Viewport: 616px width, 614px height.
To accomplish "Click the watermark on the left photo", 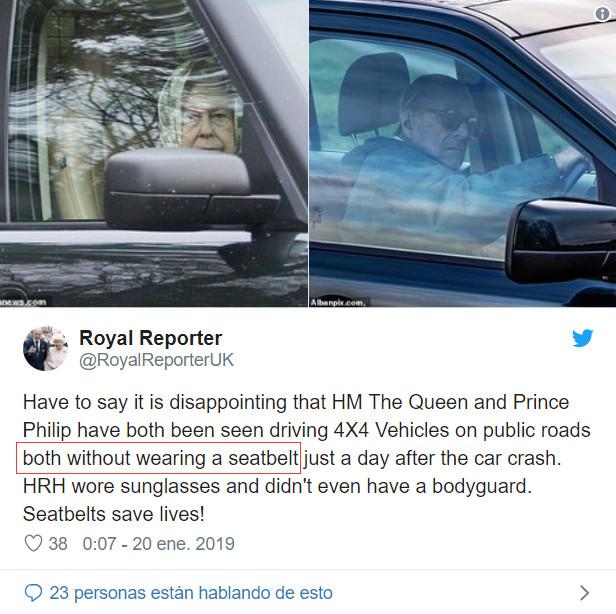I will coord(24,302).
